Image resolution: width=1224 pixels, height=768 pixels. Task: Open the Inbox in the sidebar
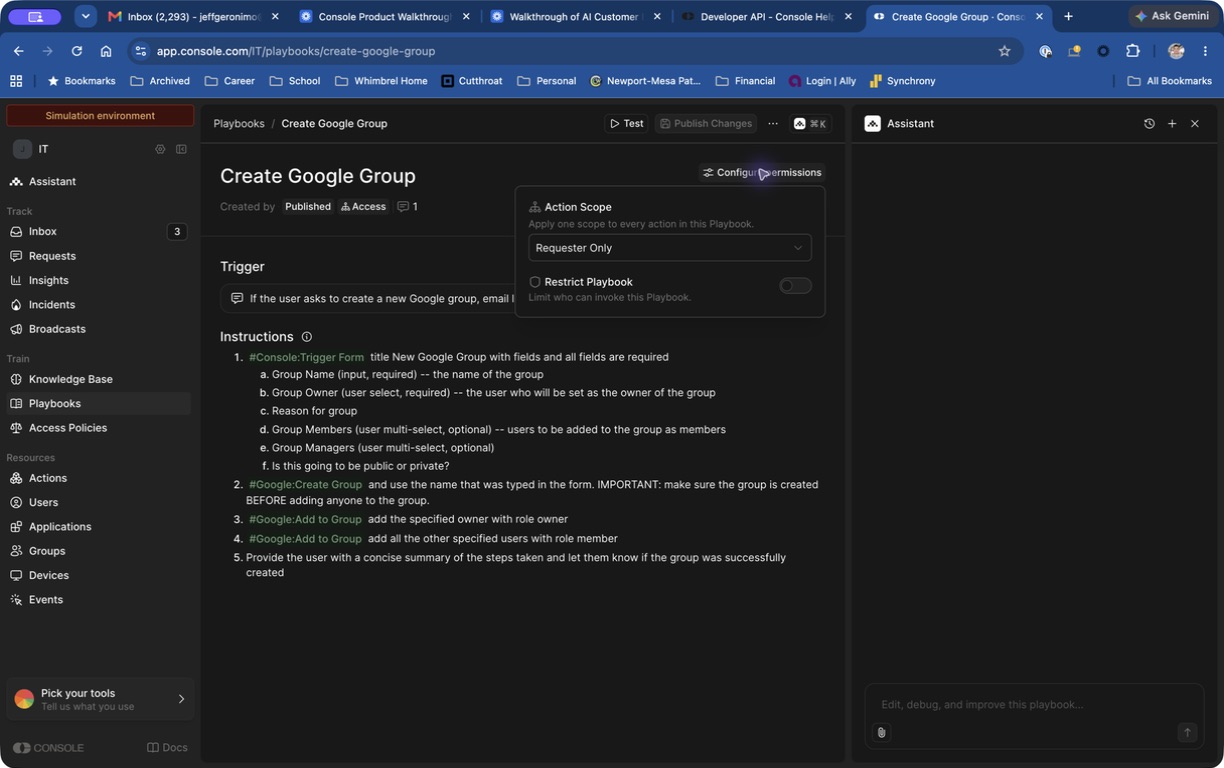(97, 231)
